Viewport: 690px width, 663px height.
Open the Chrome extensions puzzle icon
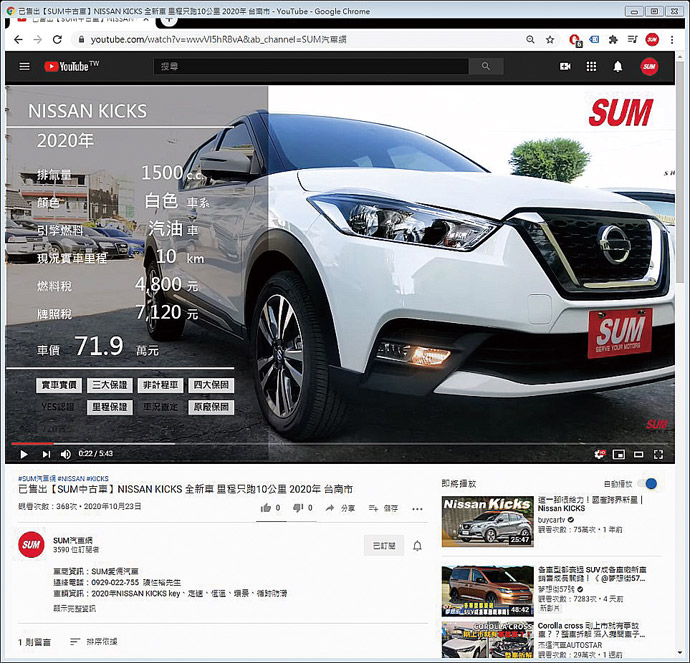tap(613, 40)
